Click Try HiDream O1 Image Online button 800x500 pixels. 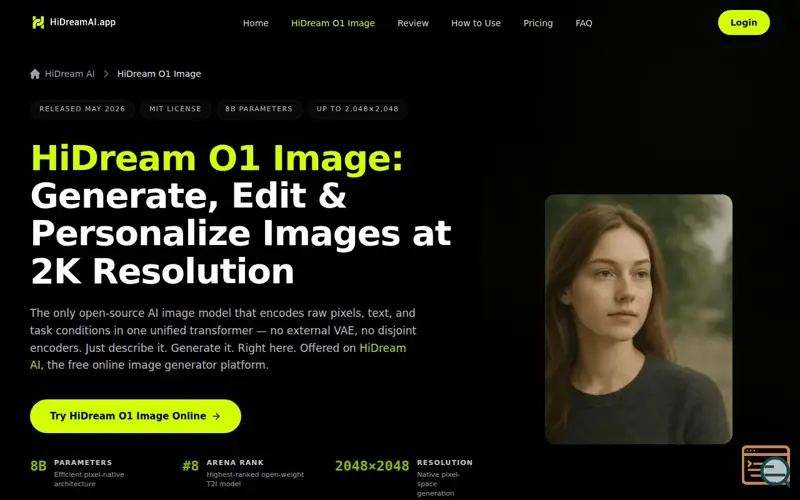[x=135, y=416]
